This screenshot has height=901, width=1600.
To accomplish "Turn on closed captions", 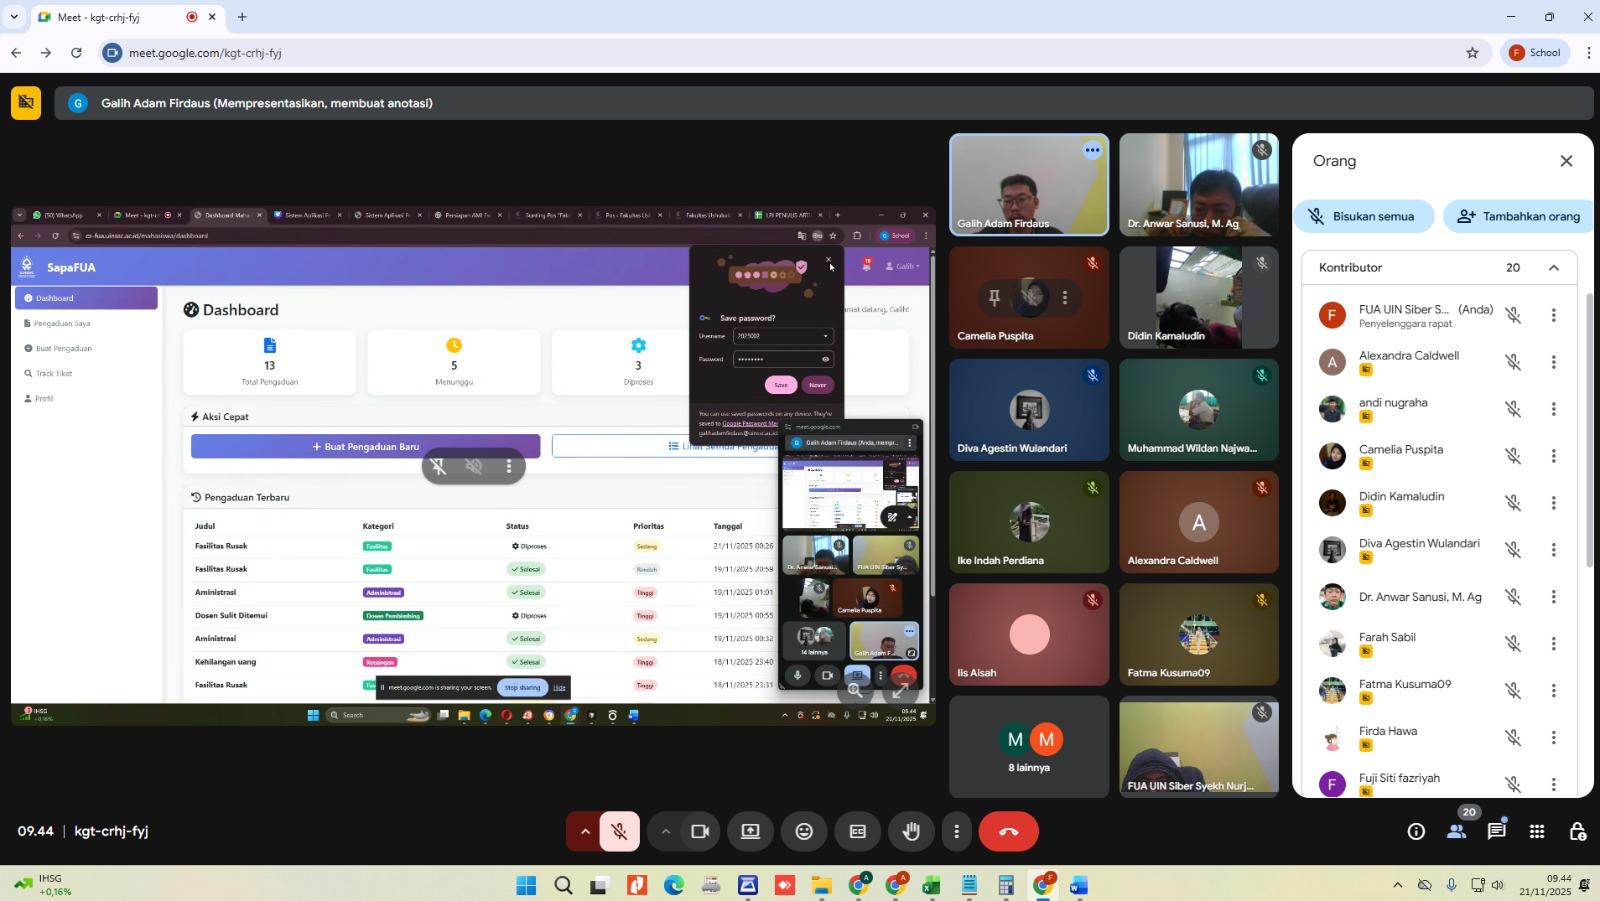I will pyautogui.click(x=858, y=832).
